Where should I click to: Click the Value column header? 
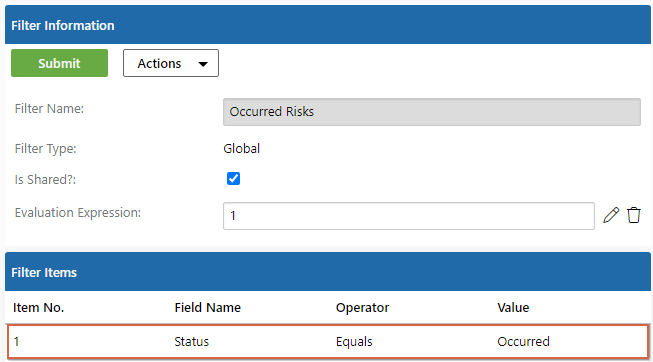point(513,307)
